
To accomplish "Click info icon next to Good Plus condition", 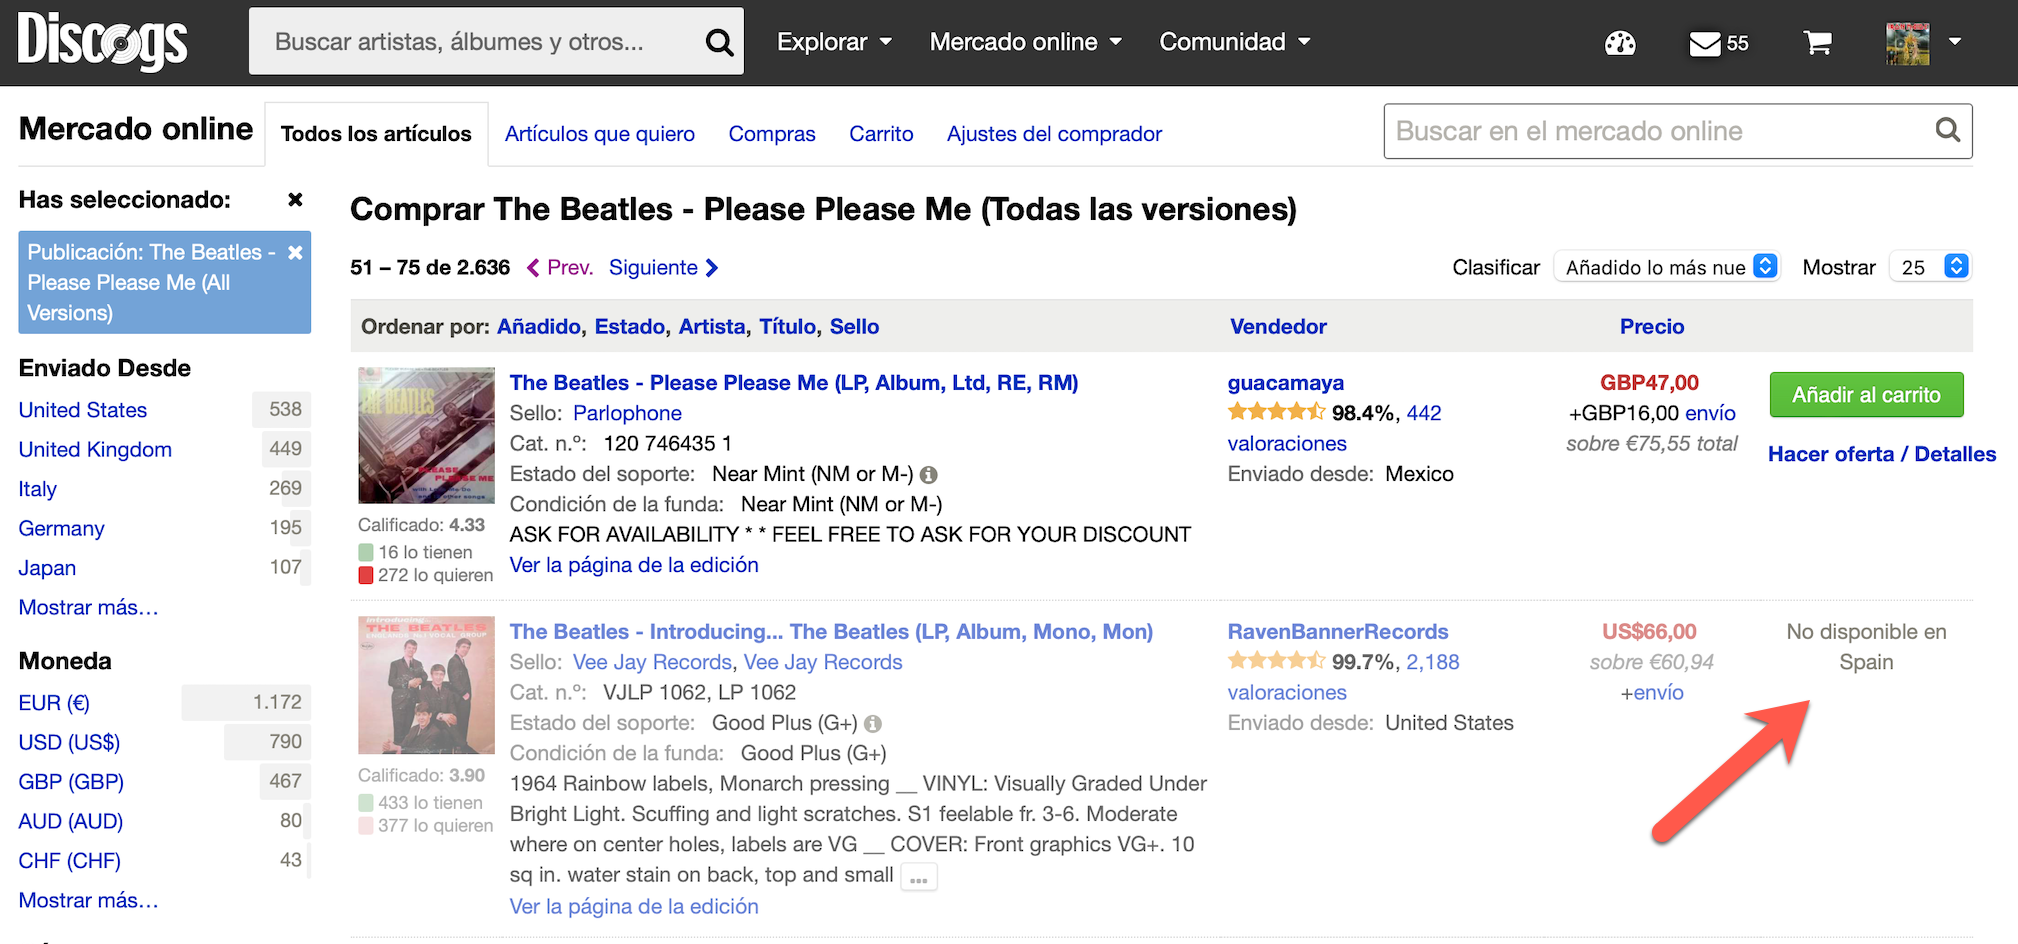I will click(873, 724).
